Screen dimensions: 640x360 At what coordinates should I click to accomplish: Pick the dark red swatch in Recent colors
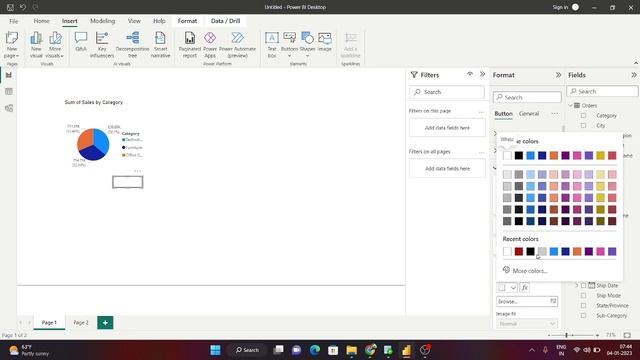pos(519,251)
